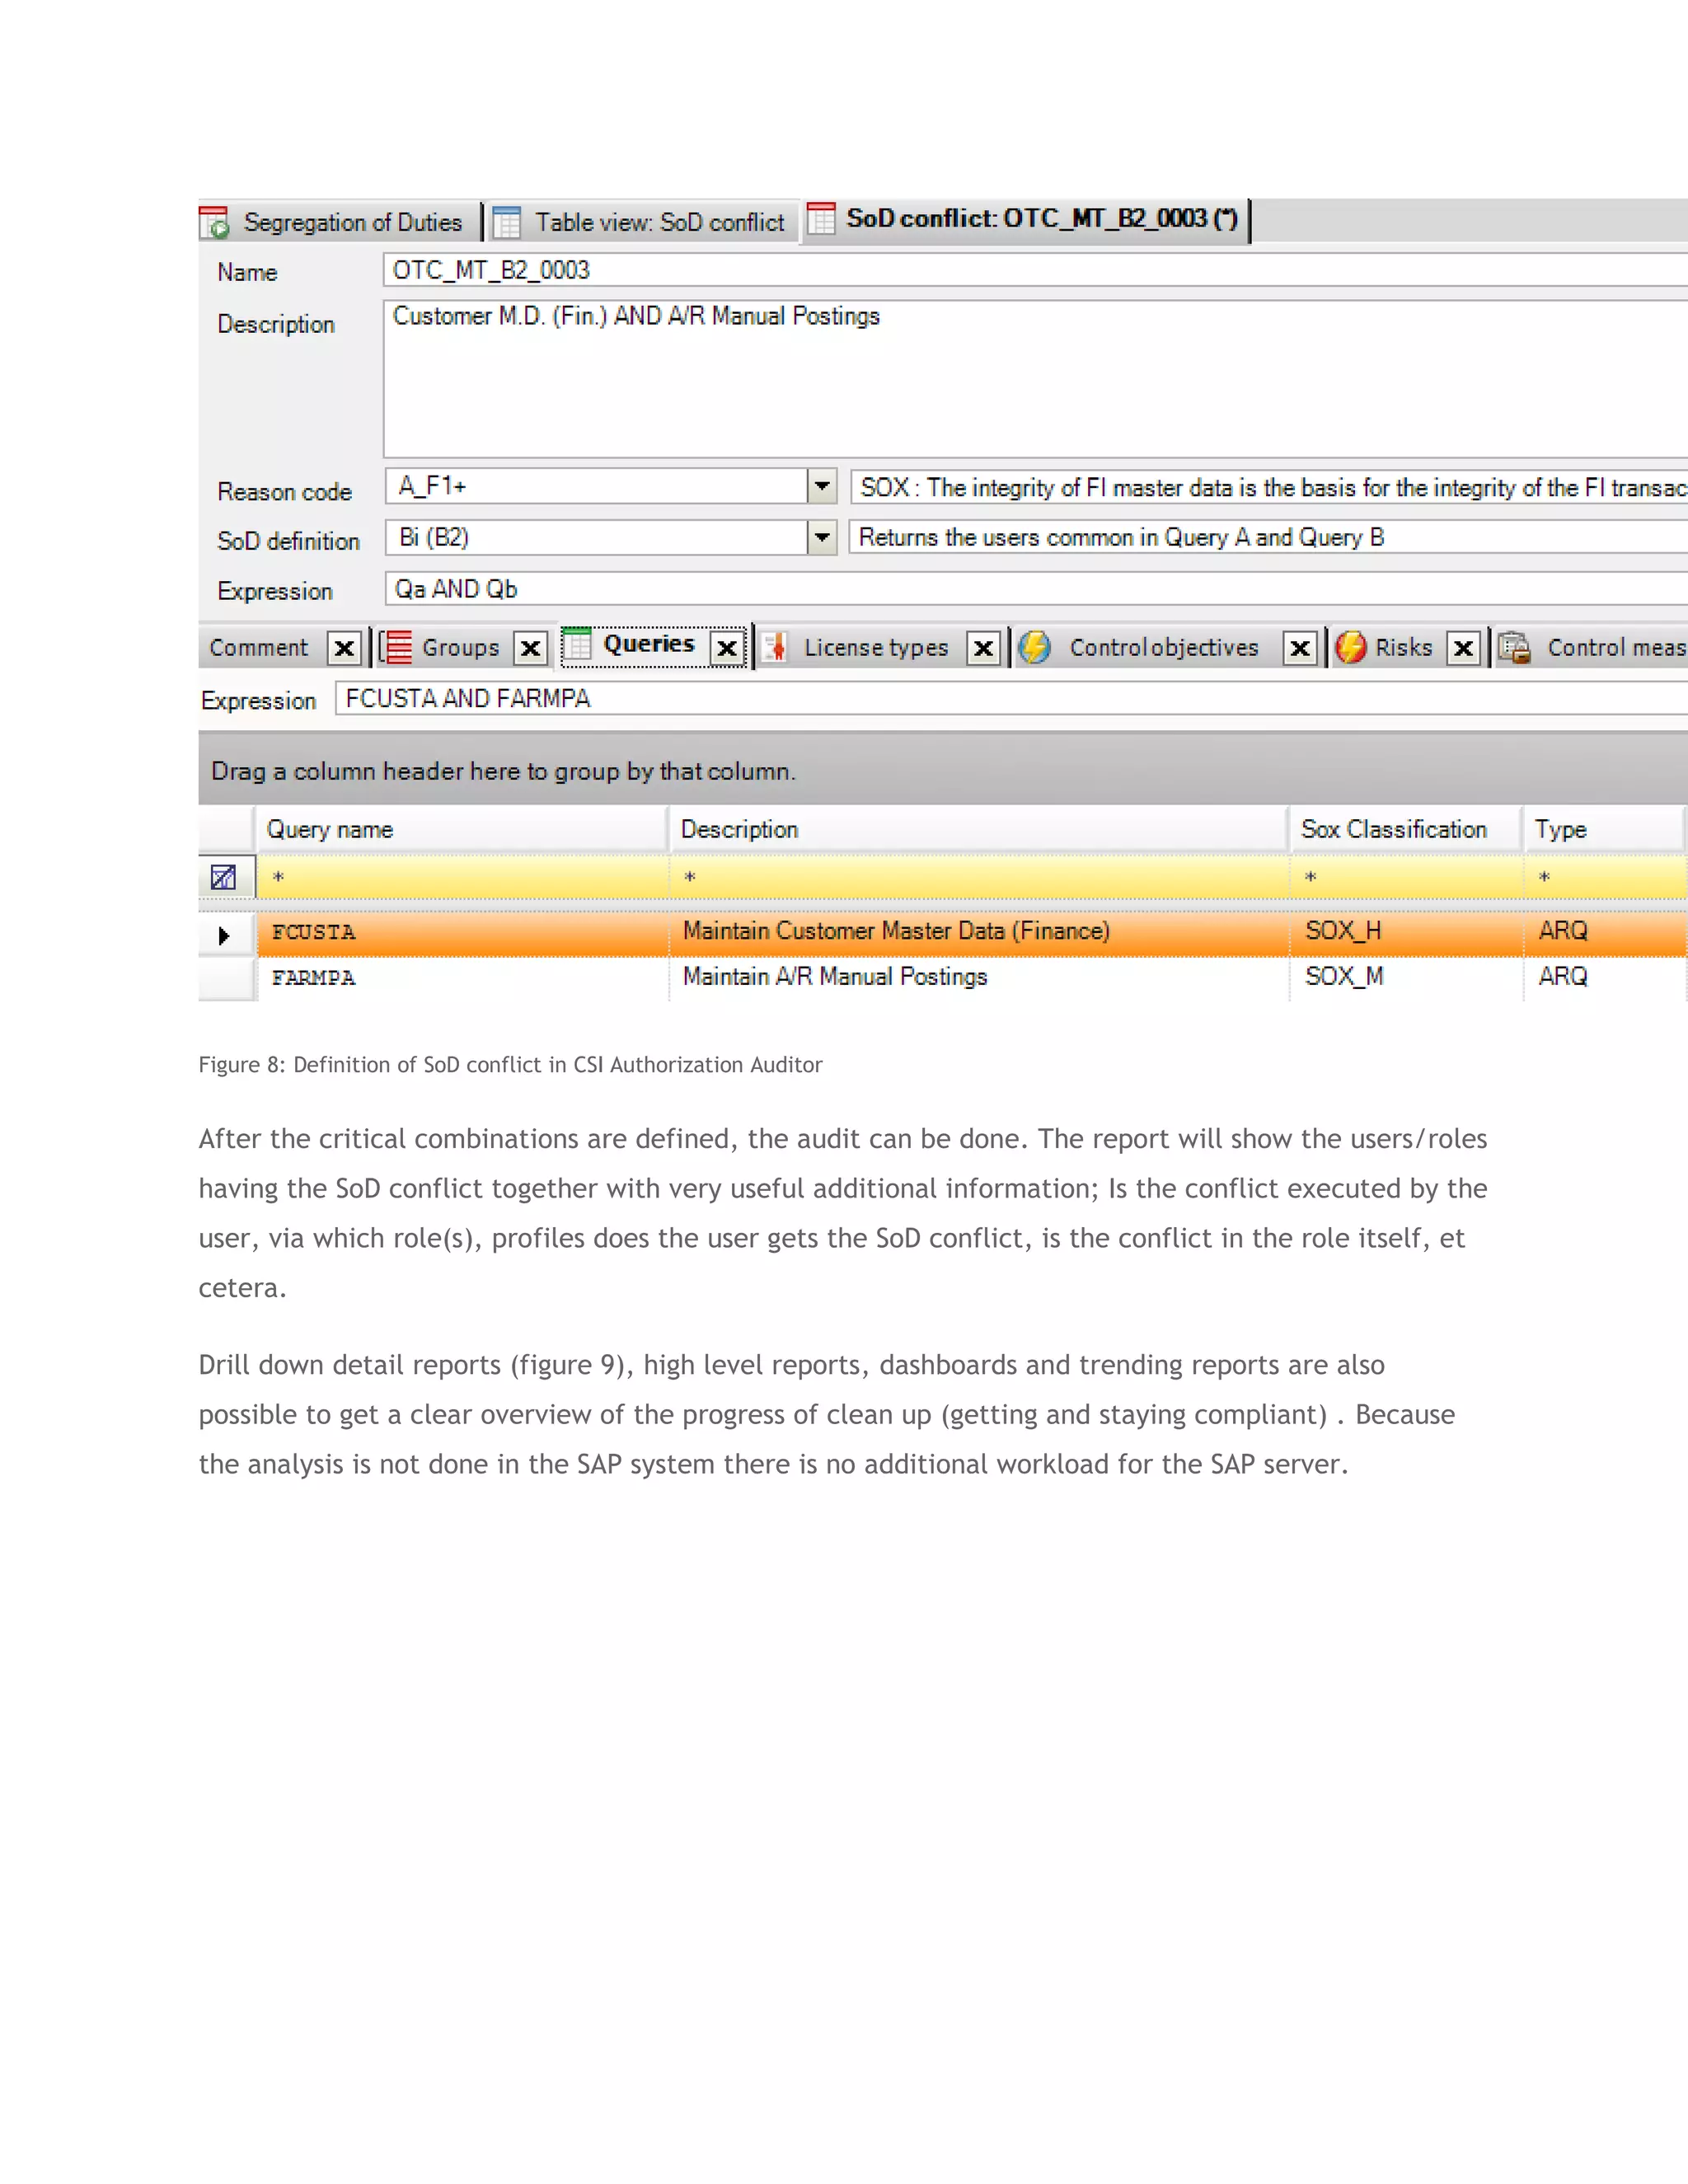
Task: Click the SoD conflict tab icon
Action: 821,219
